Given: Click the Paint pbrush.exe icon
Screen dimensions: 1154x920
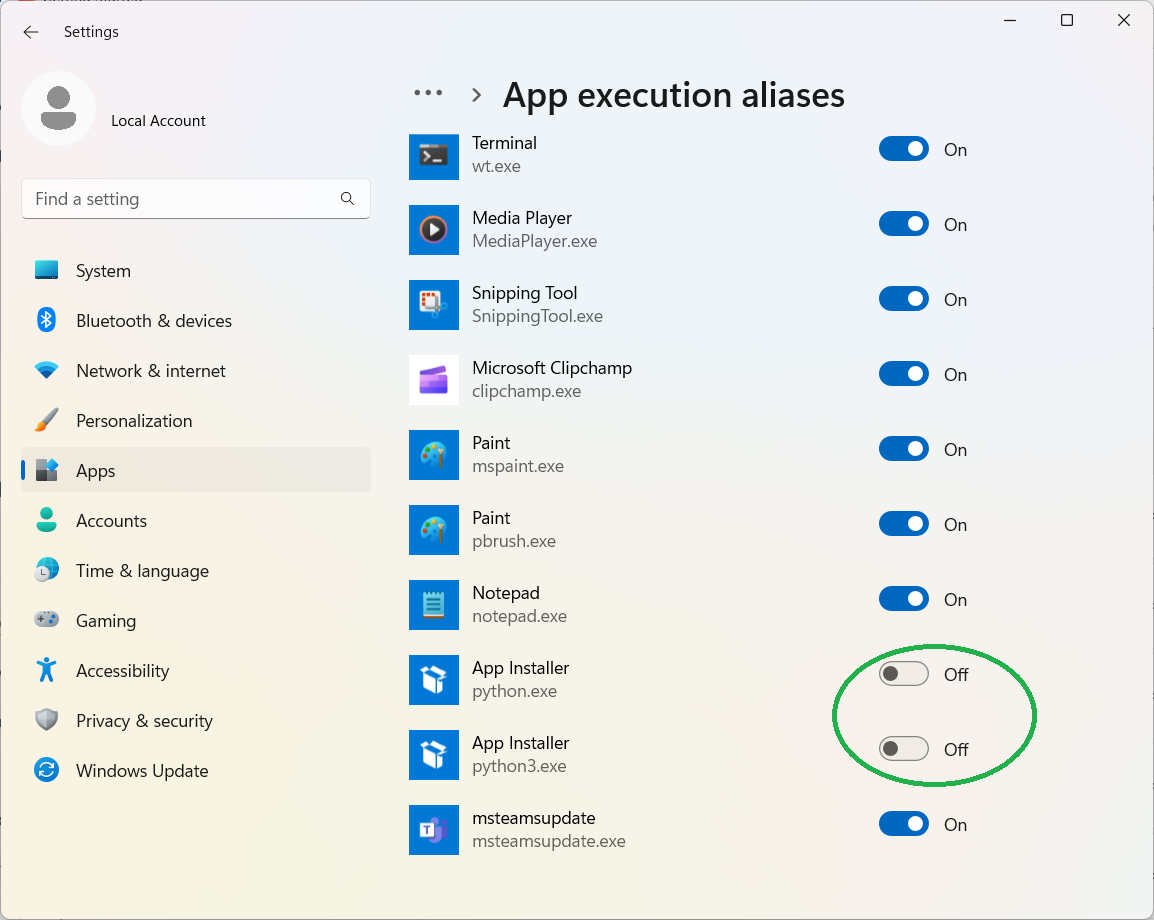Looking at the screenshot, I should click(x=434, y=530).
